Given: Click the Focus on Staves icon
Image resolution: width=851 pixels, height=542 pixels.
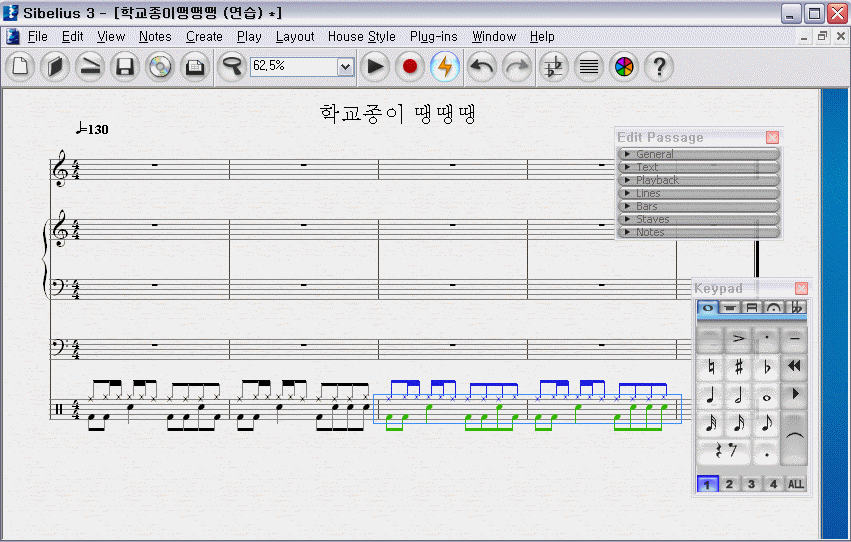Looking at the screenshot, I should click(589, 67).
